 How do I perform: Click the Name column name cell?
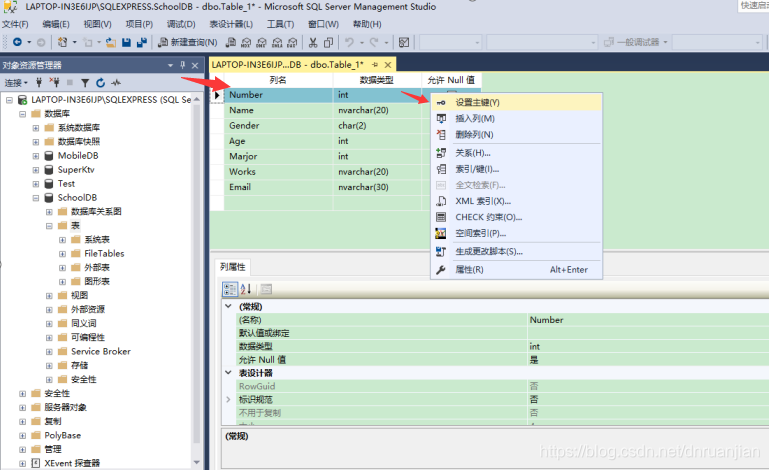click(x=279, y=110)
